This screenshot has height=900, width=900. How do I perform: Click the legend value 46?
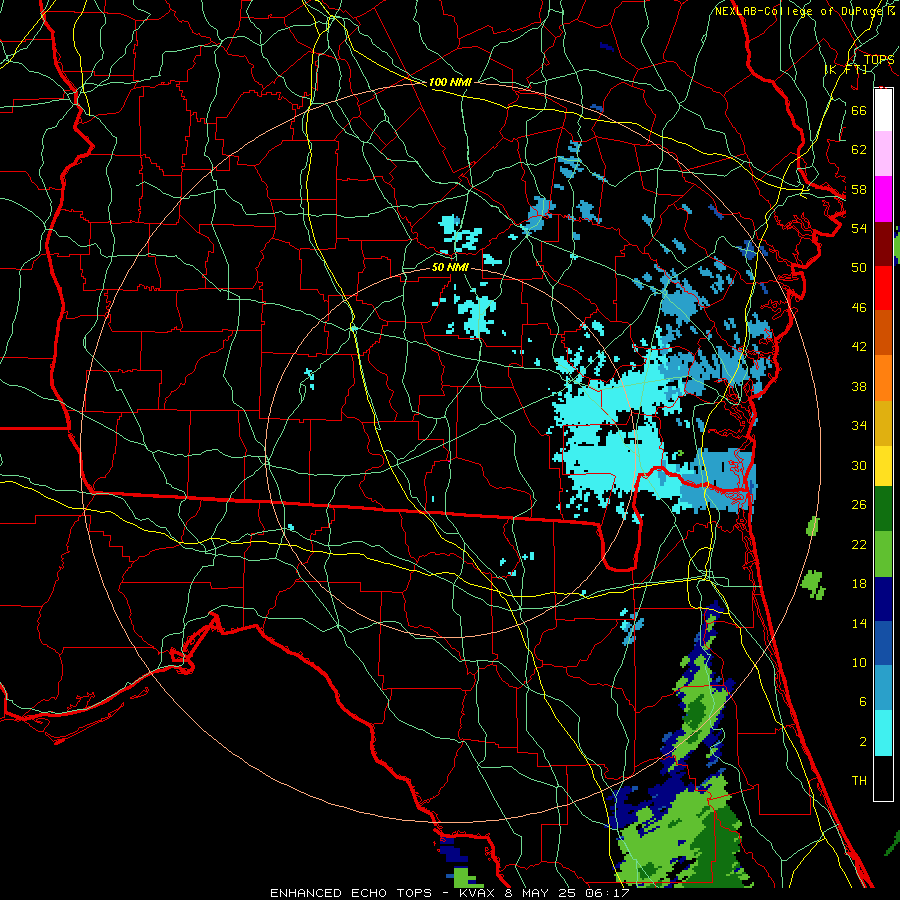coord(859,308)
